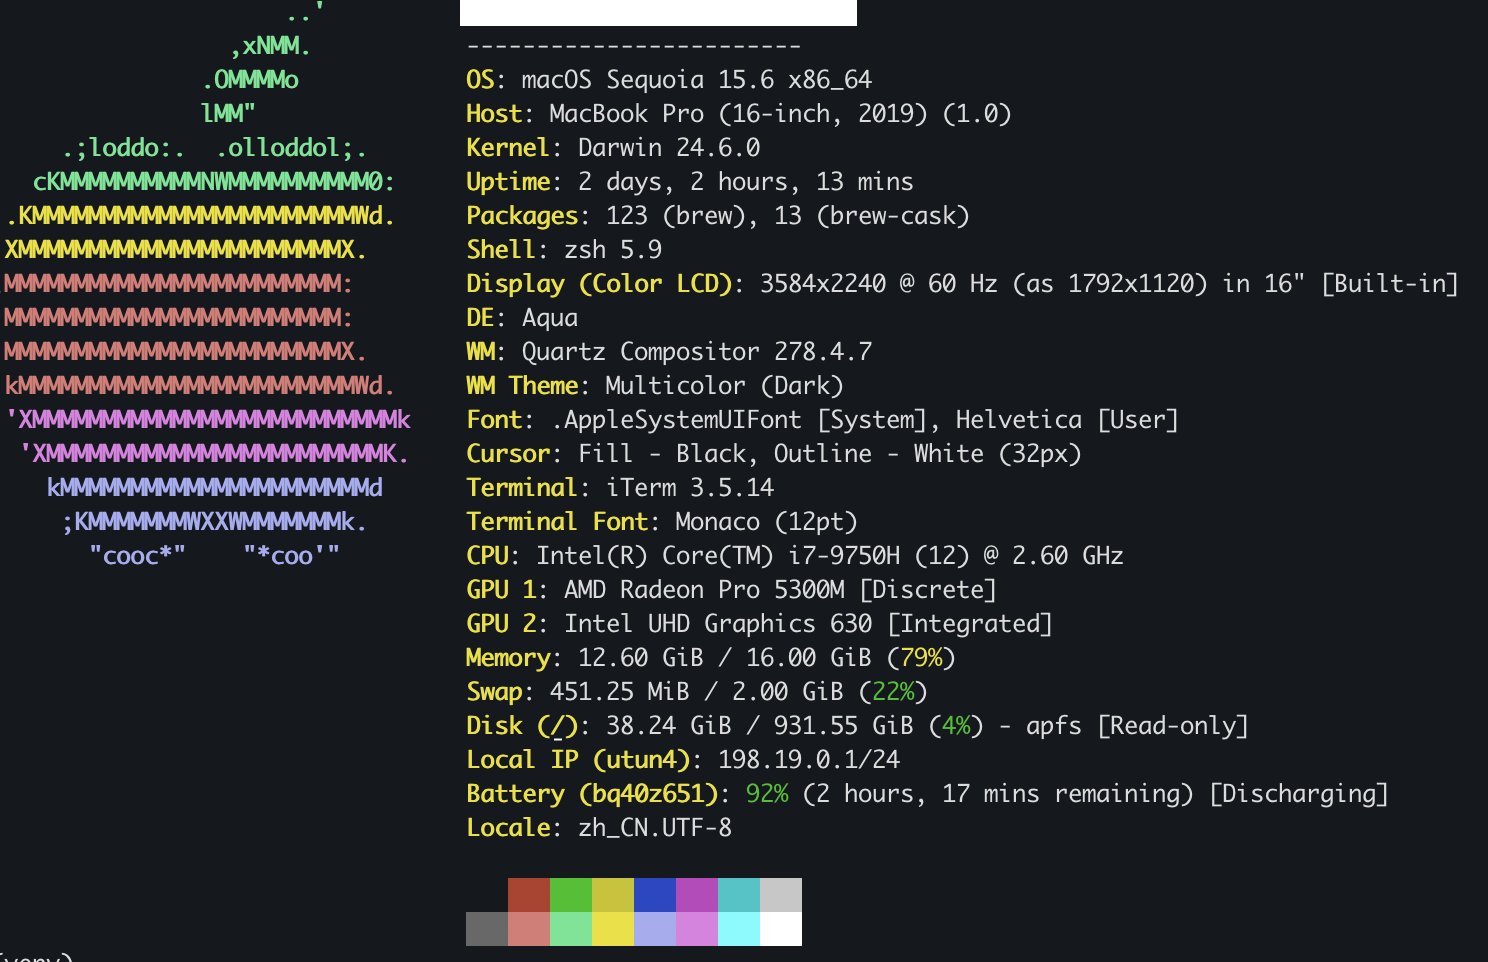Click the '[Built-in]' tag on the Display line

[x=1390, y=284]
